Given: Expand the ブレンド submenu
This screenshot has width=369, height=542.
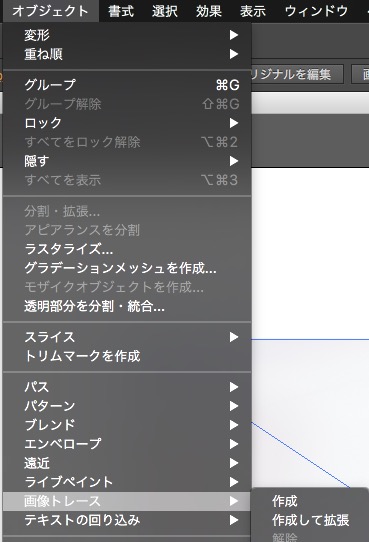Looking at the screenshot, I should pos(127,425).
